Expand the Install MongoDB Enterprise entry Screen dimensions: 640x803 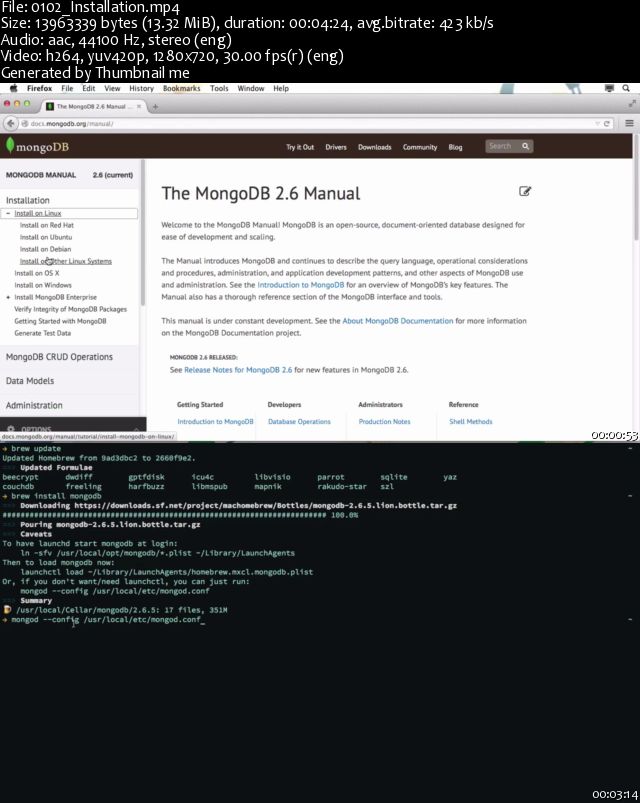[x=8, y=297]
